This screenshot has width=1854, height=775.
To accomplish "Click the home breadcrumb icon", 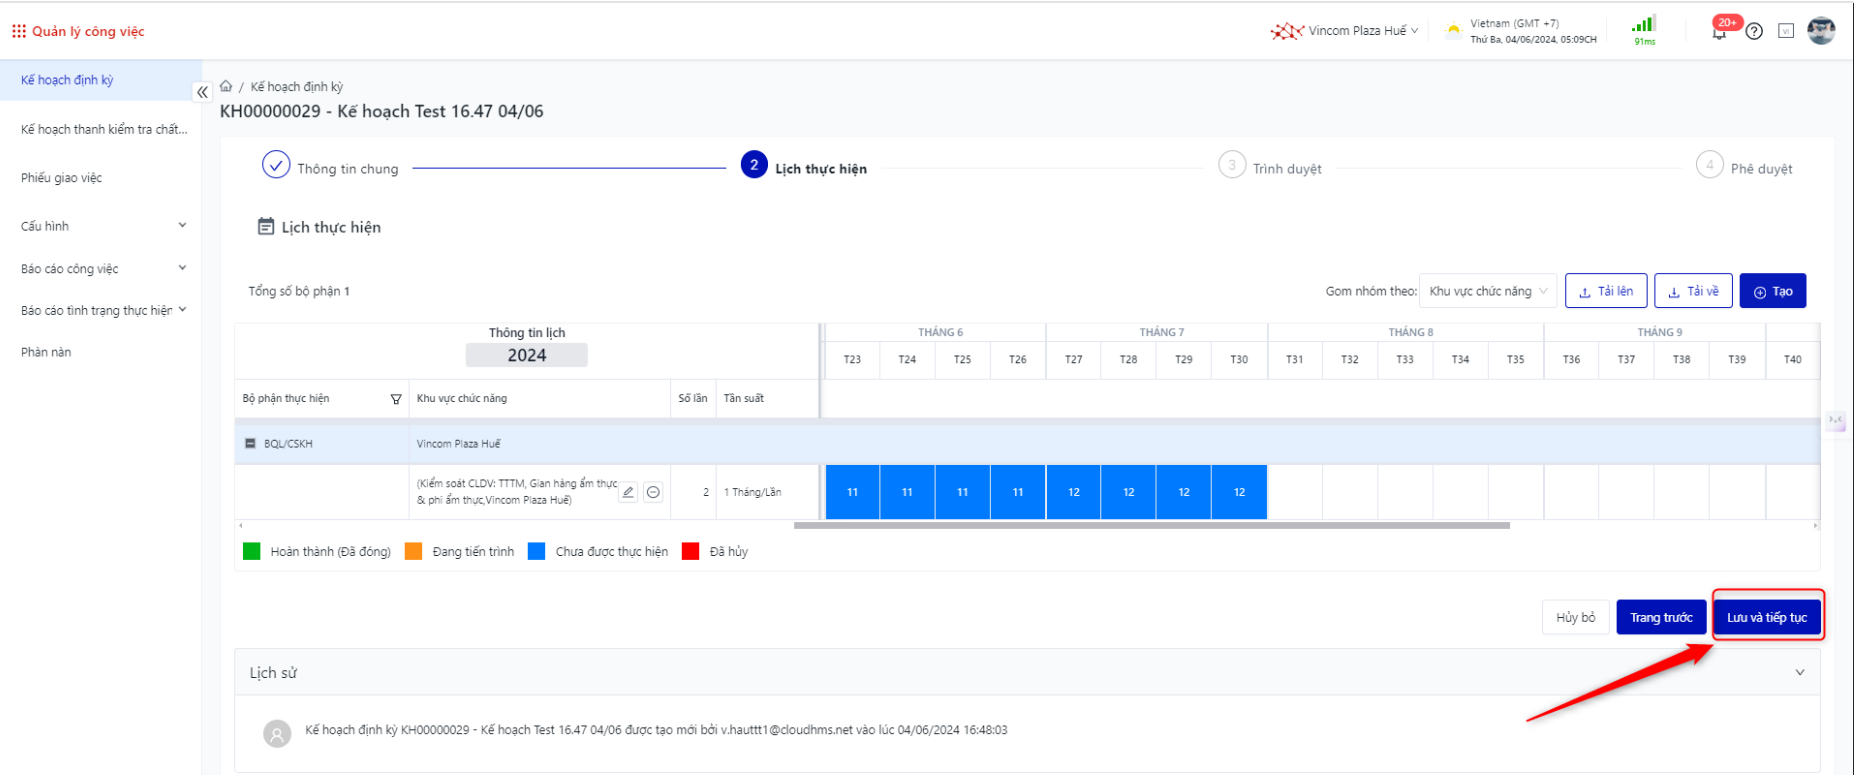I will (226, 86).
